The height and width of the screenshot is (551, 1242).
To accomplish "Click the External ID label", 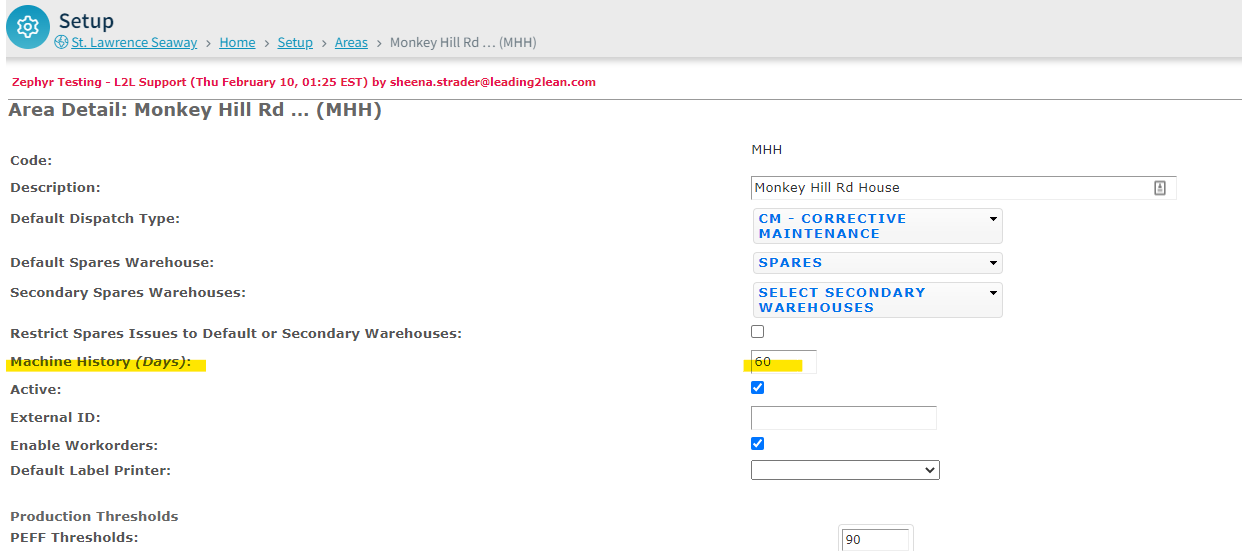I will pos(56,418).
